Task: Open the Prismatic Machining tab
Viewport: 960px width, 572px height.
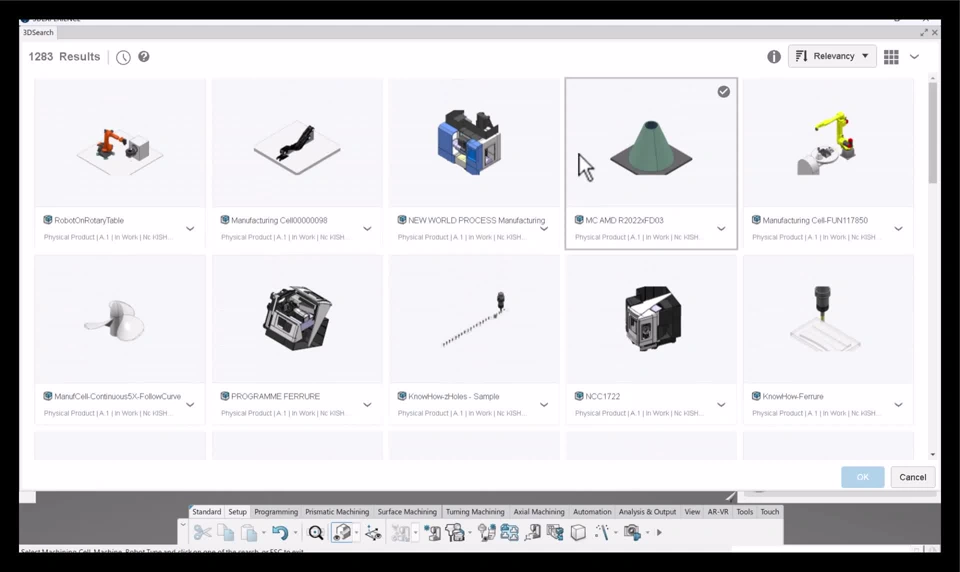Action: coord(337,512)
